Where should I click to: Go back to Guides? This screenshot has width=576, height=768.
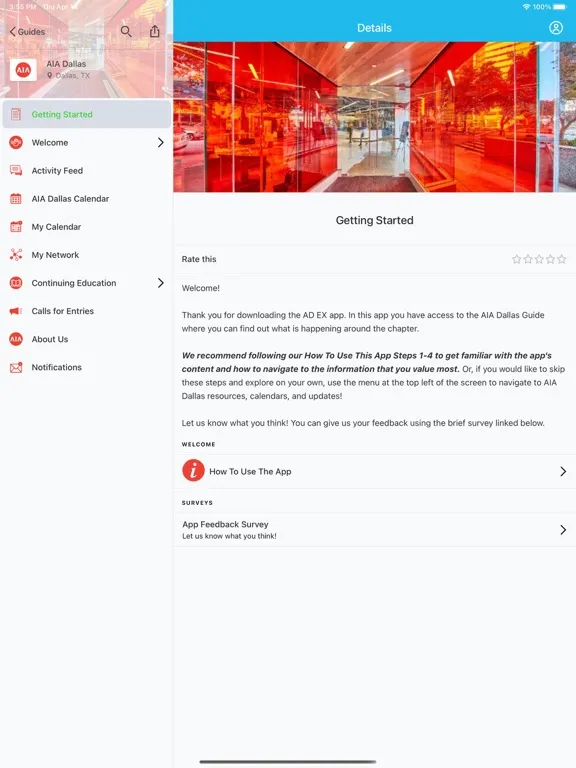(27, 32)
